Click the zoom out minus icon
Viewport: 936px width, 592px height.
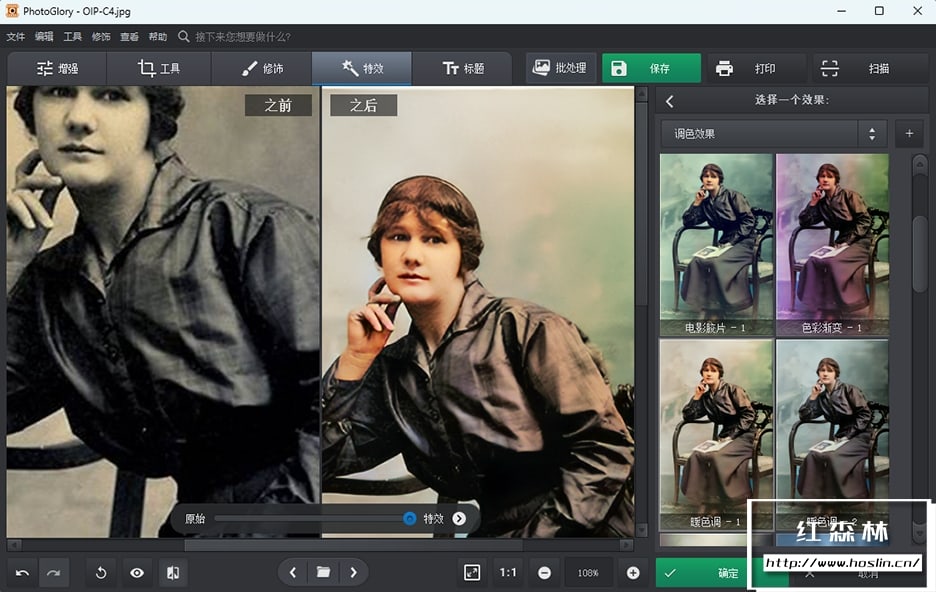[544, 573]
